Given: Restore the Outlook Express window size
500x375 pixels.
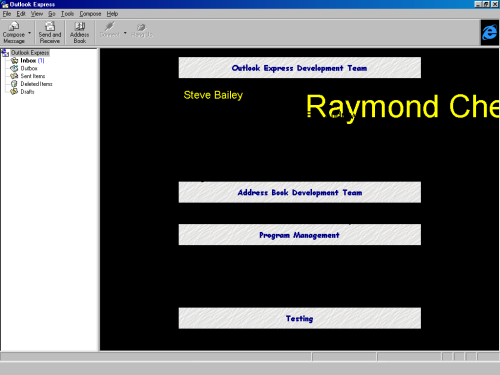Looking at the screenshot, I should click(486, 4).
